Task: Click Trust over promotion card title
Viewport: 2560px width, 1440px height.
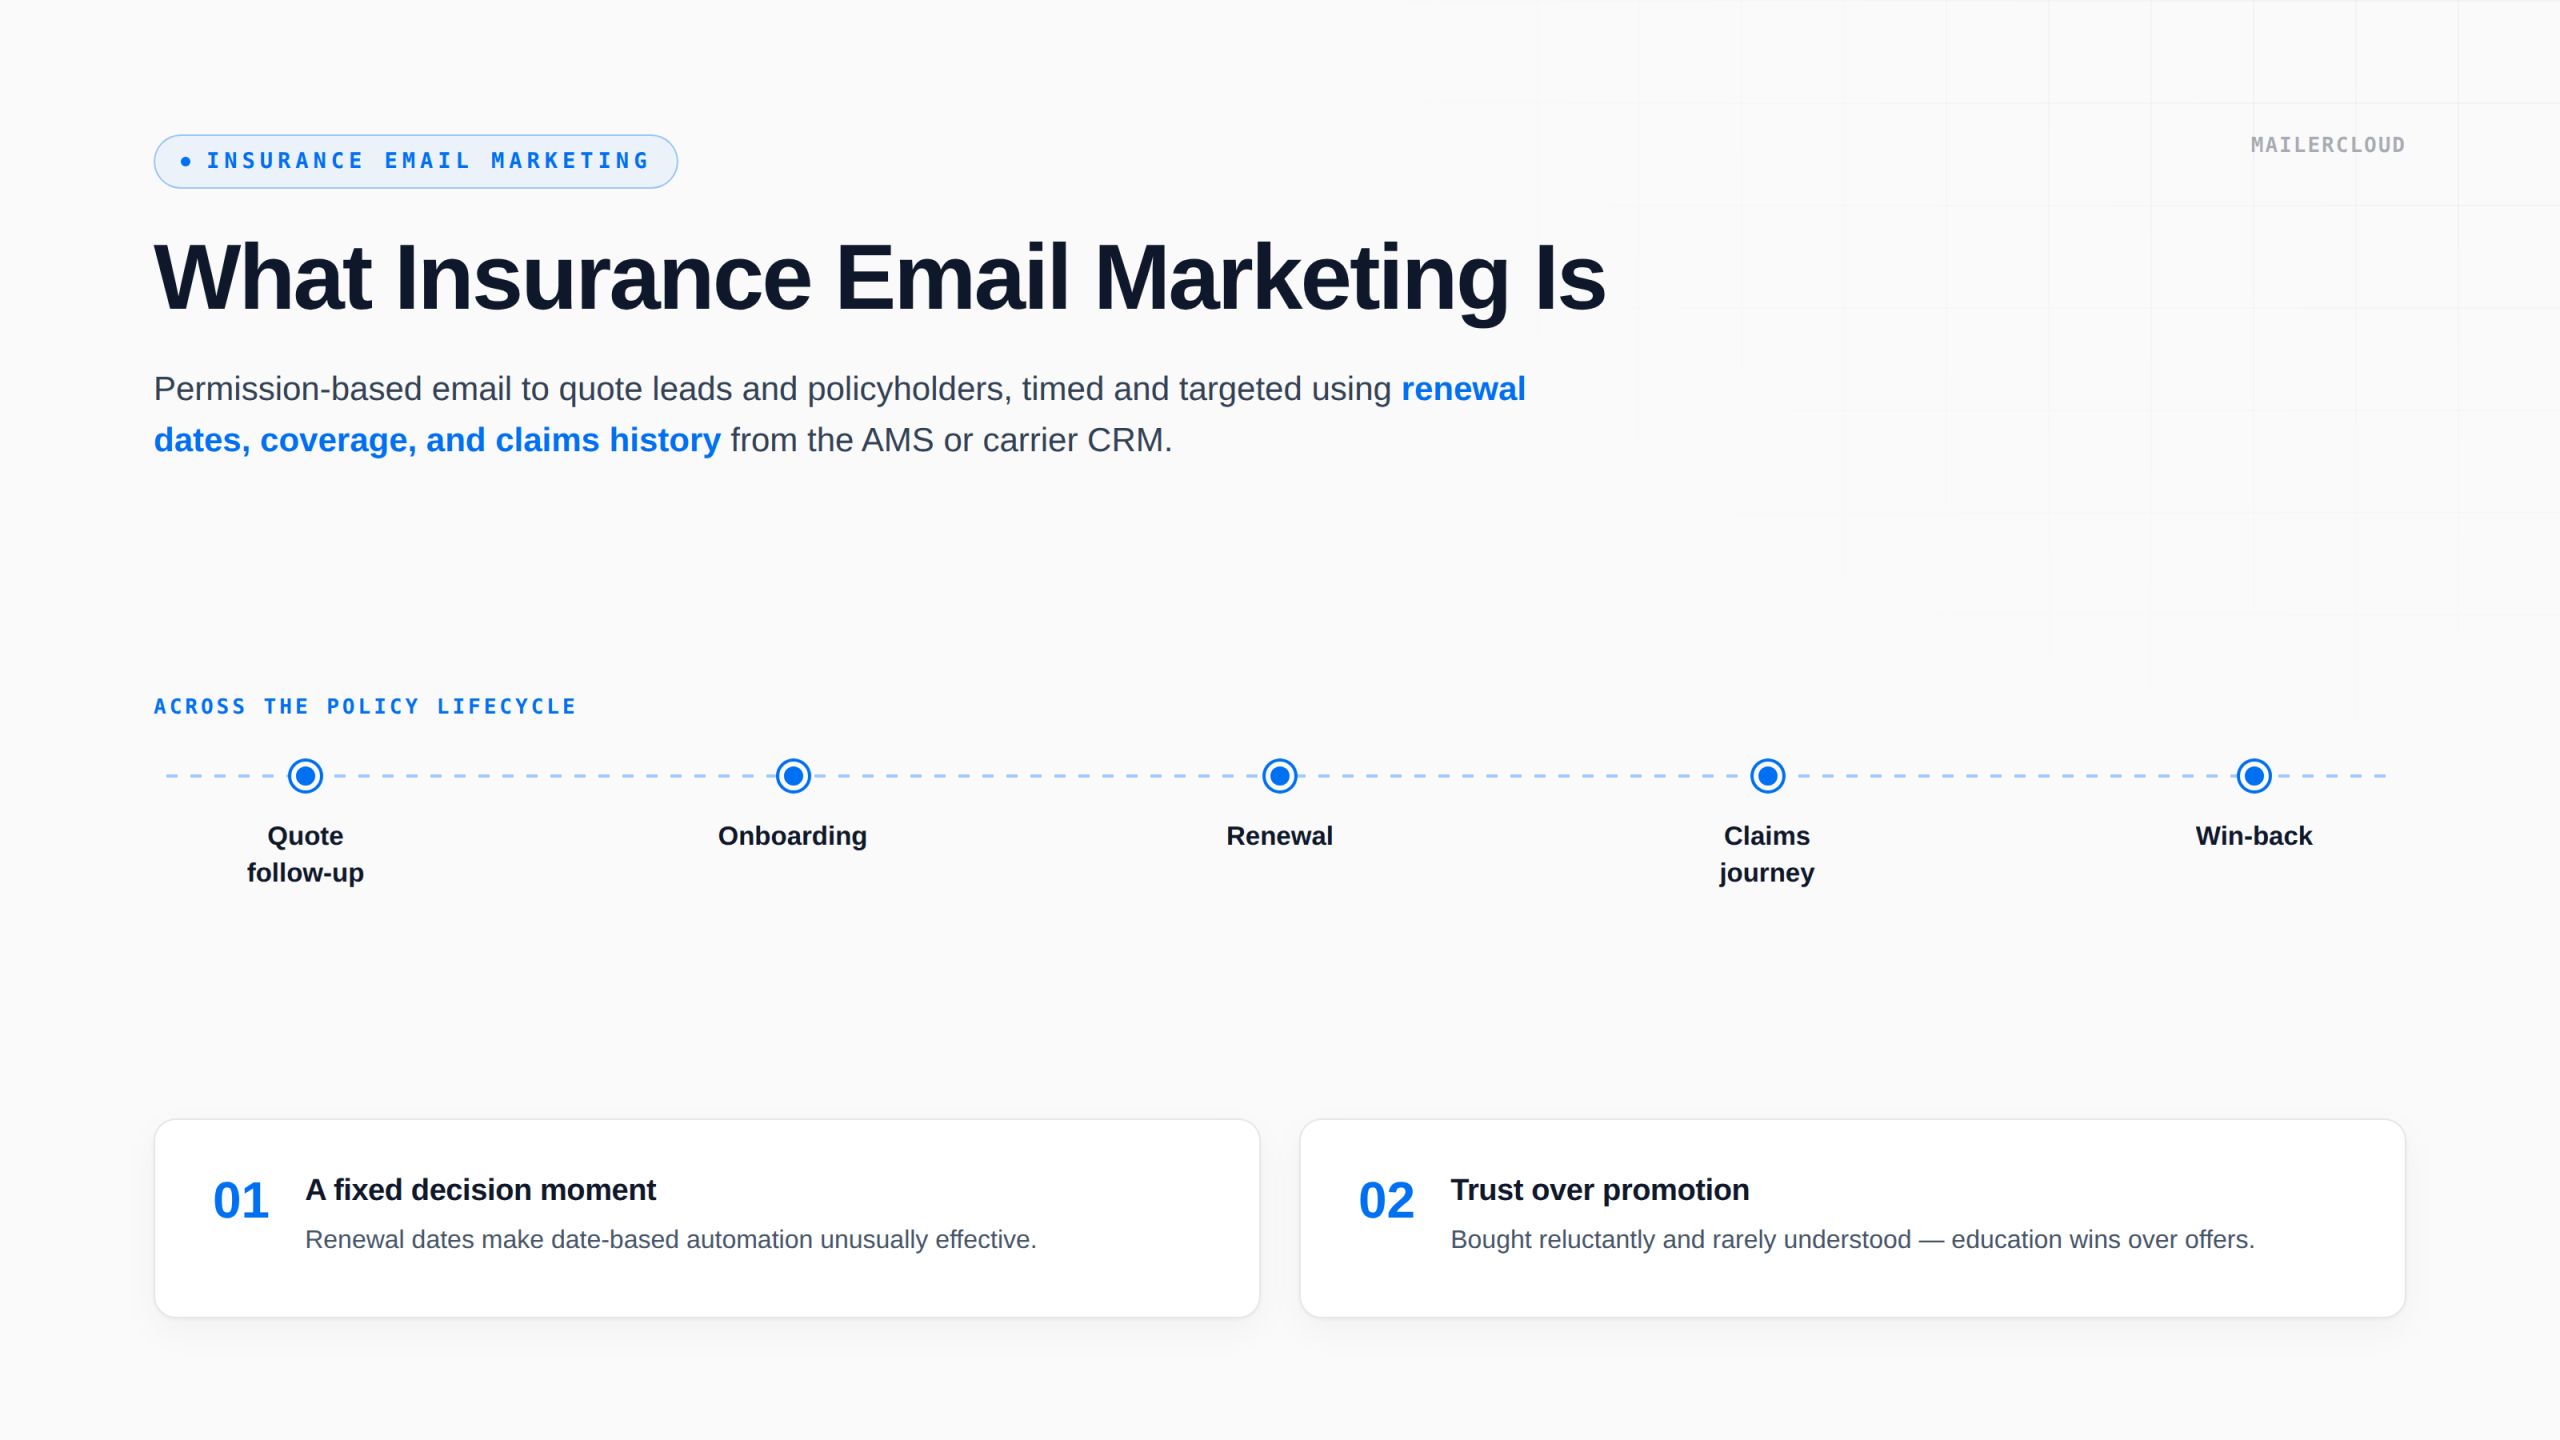Action: [x=1600, y=1190]
